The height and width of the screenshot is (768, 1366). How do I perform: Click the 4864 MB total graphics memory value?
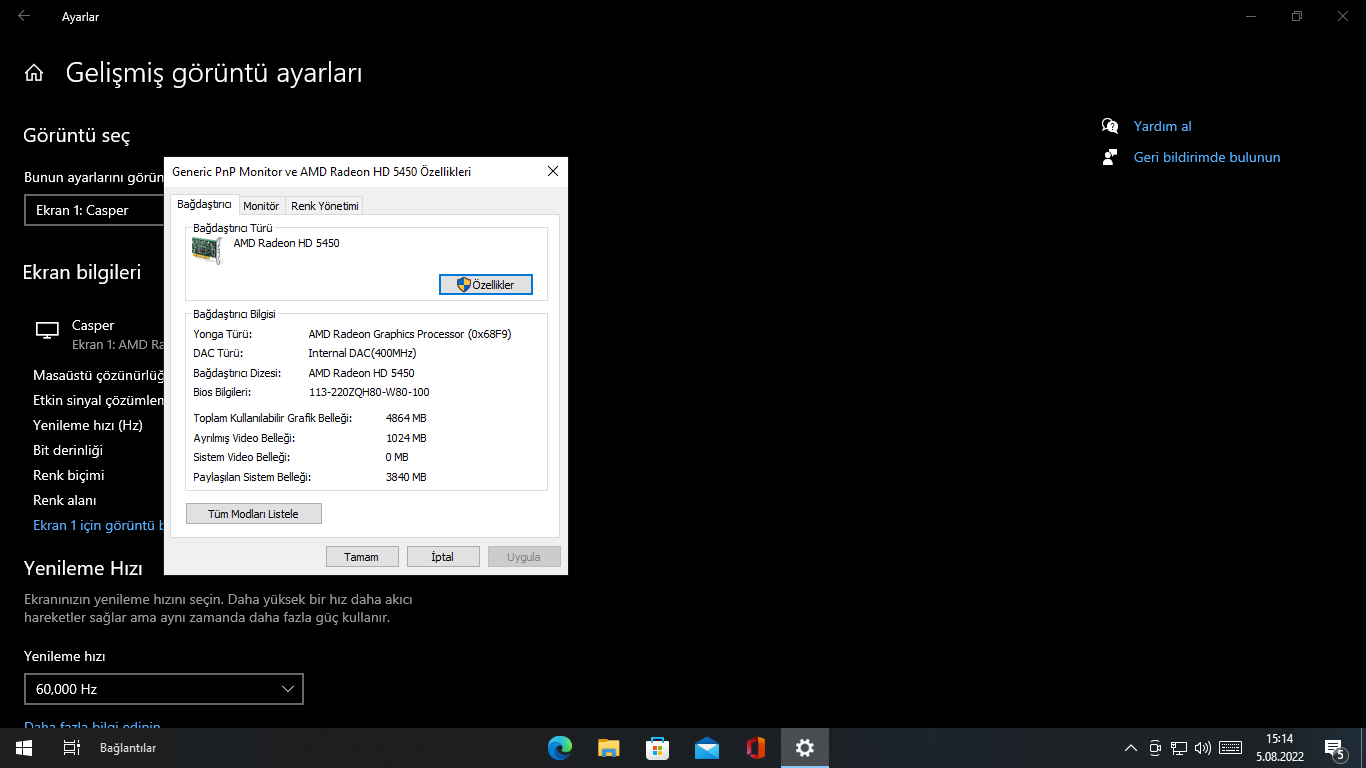click(406, 418)
